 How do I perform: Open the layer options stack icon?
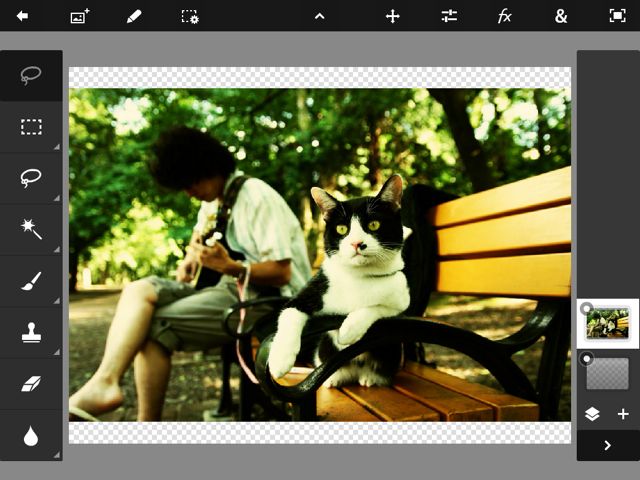pos(592,414)
